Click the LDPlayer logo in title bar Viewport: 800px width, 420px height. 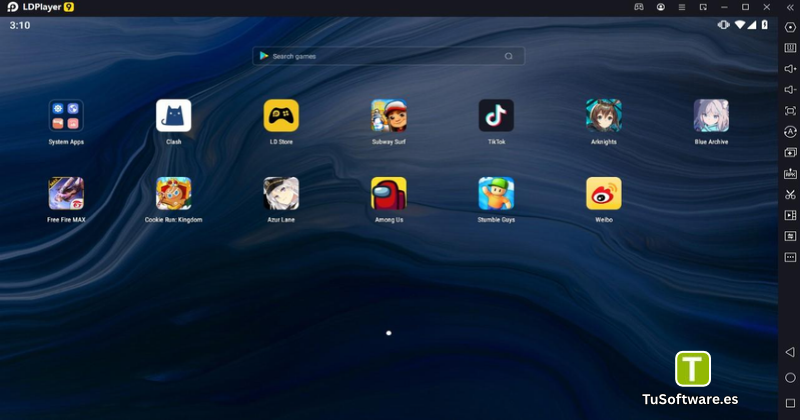tap(13, 7)
